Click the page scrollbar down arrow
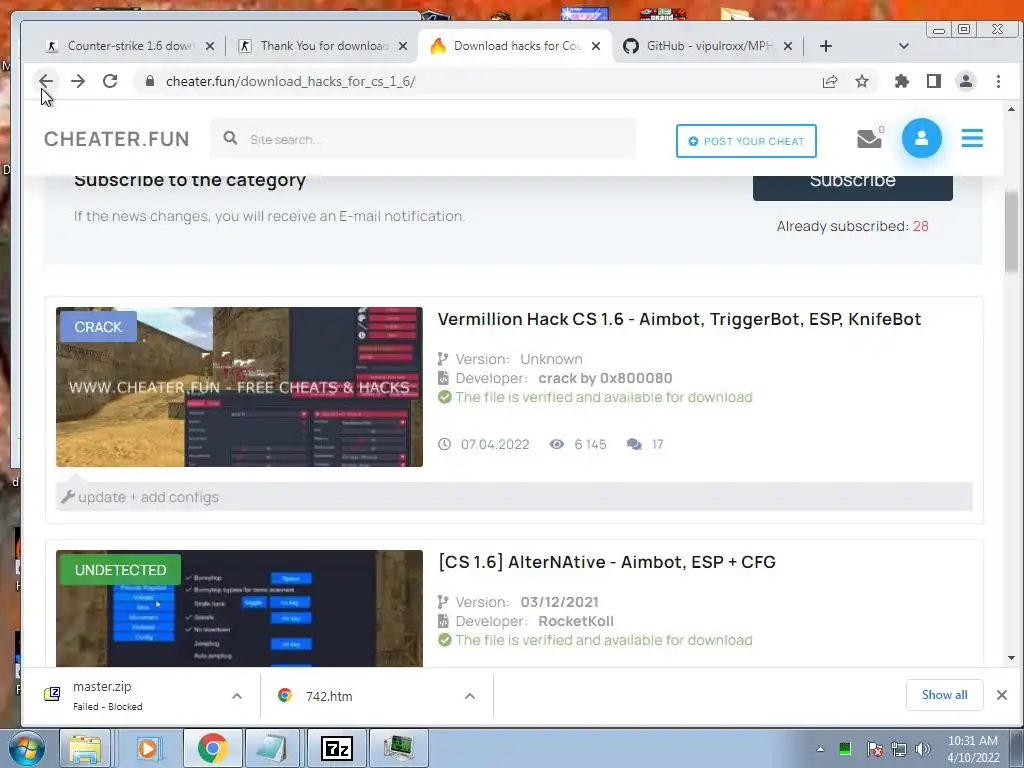 pos(1012,658)
